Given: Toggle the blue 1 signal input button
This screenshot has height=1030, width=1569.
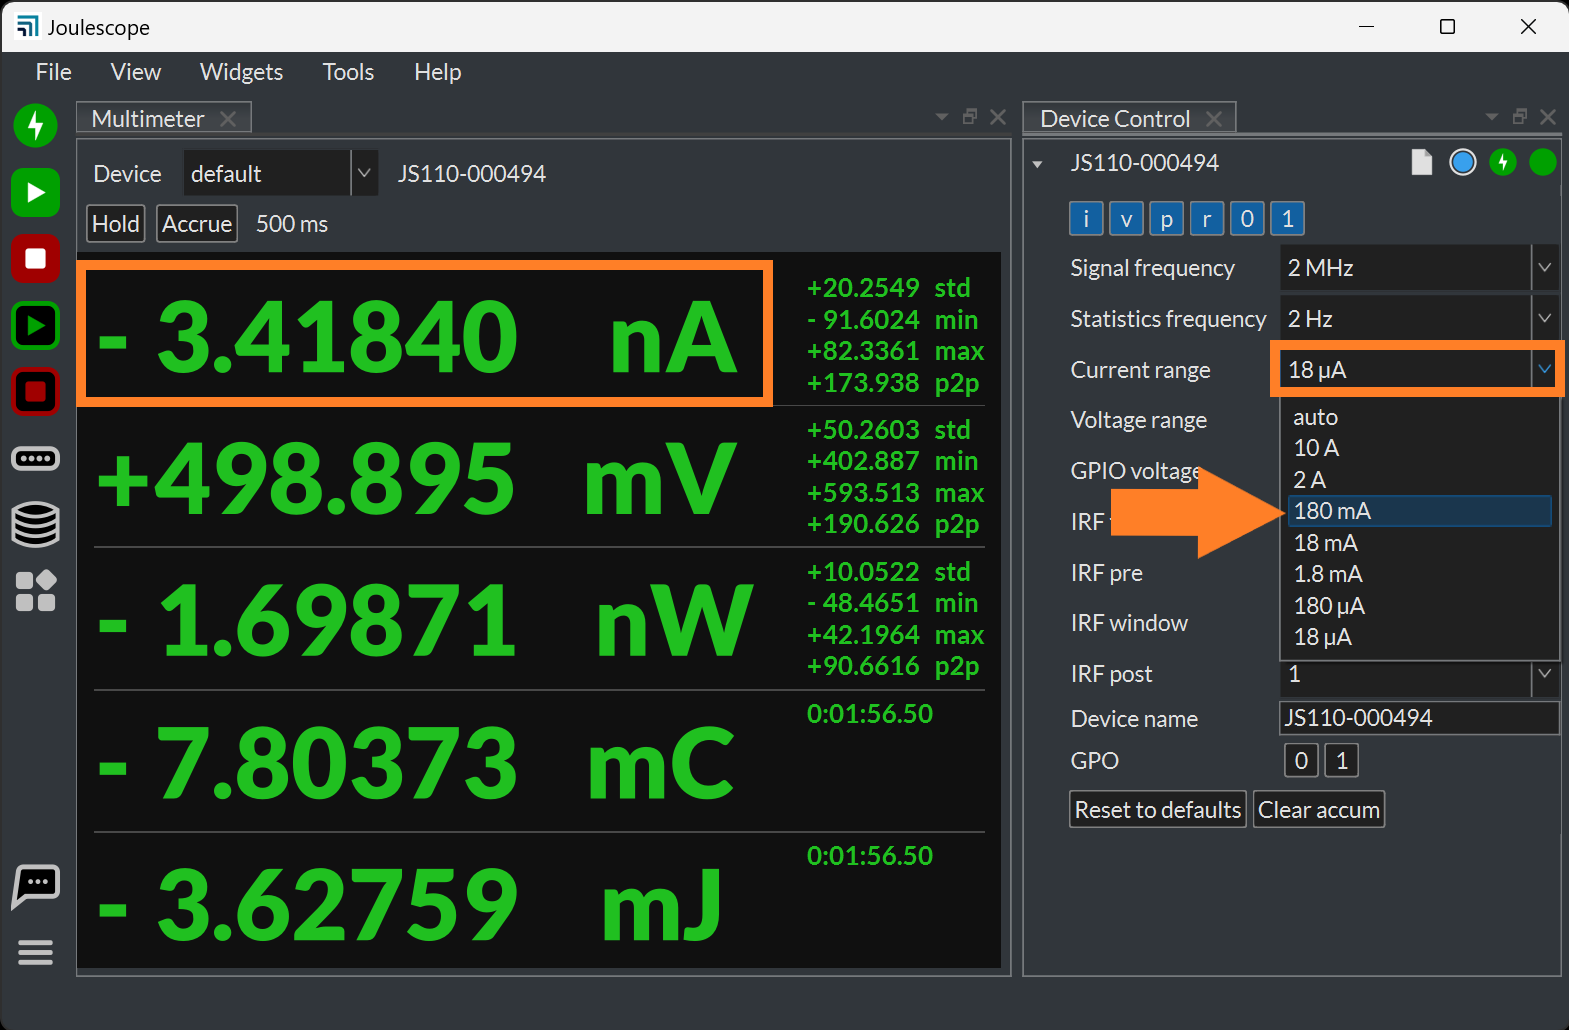Looking at the screenshot, I should coord(1288,219).
